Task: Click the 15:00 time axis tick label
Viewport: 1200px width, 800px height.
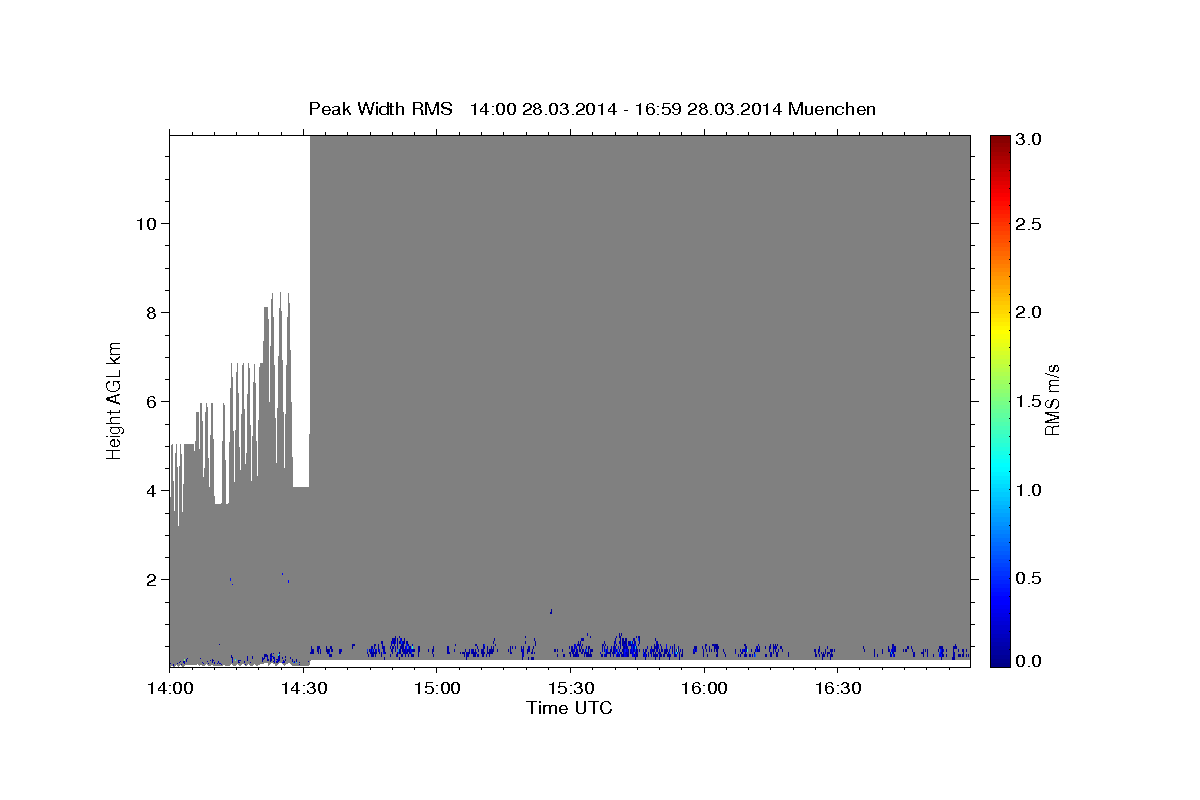Action: [x=436, y=690]
